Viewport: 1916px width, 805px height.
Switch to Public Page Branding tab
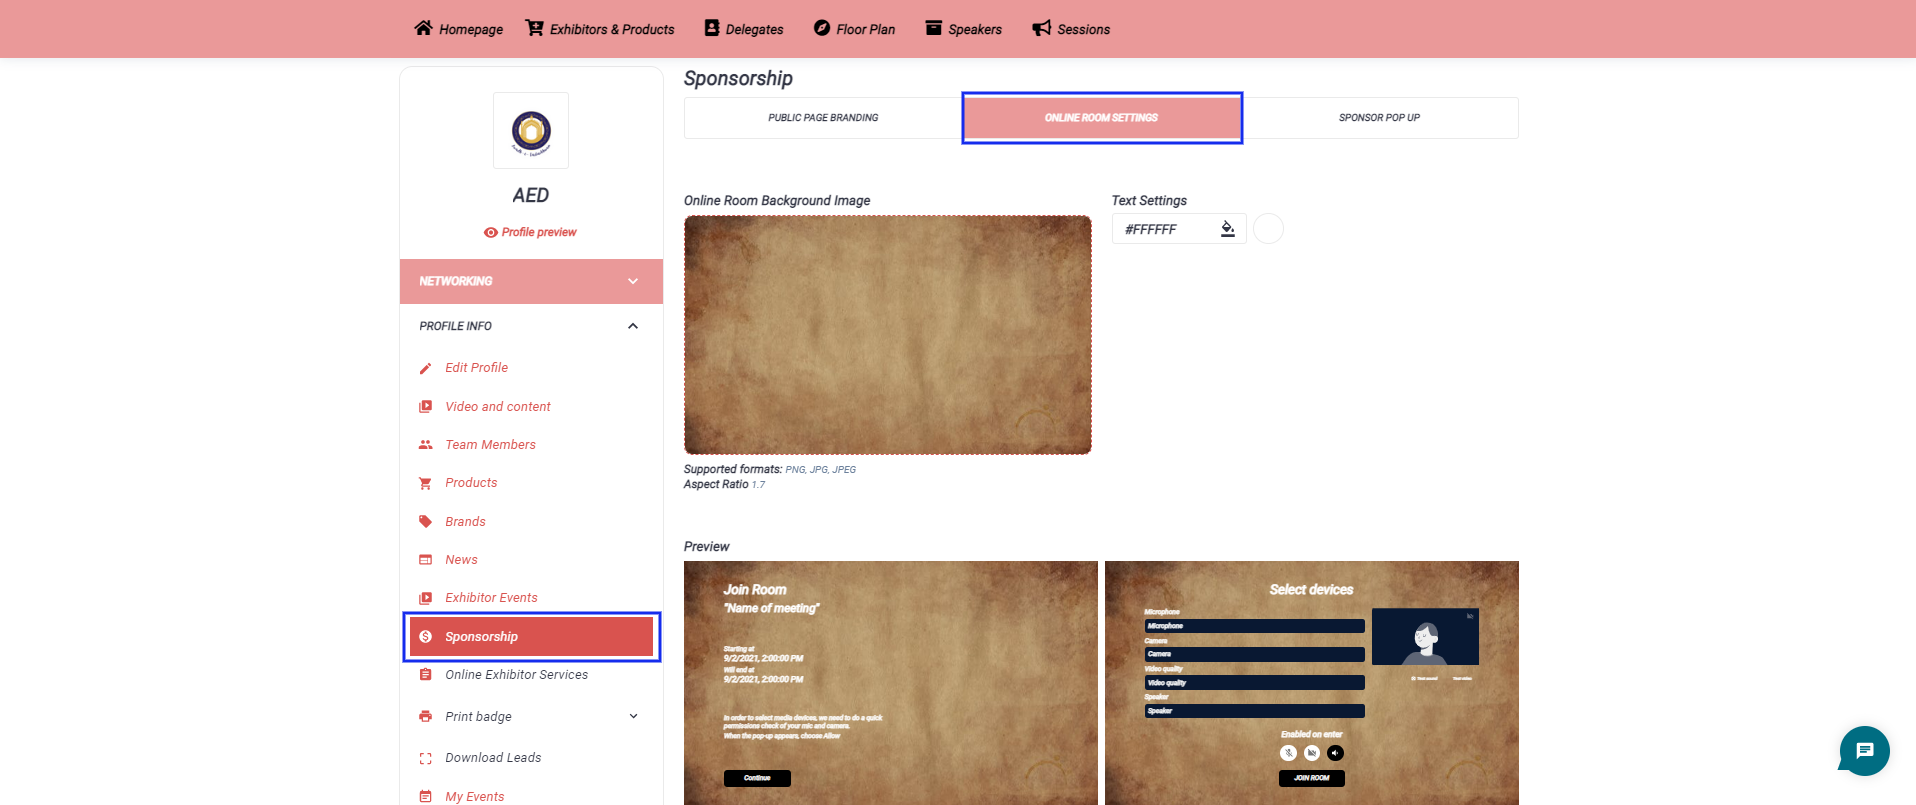pyautogui.click(x=822, y=118)
